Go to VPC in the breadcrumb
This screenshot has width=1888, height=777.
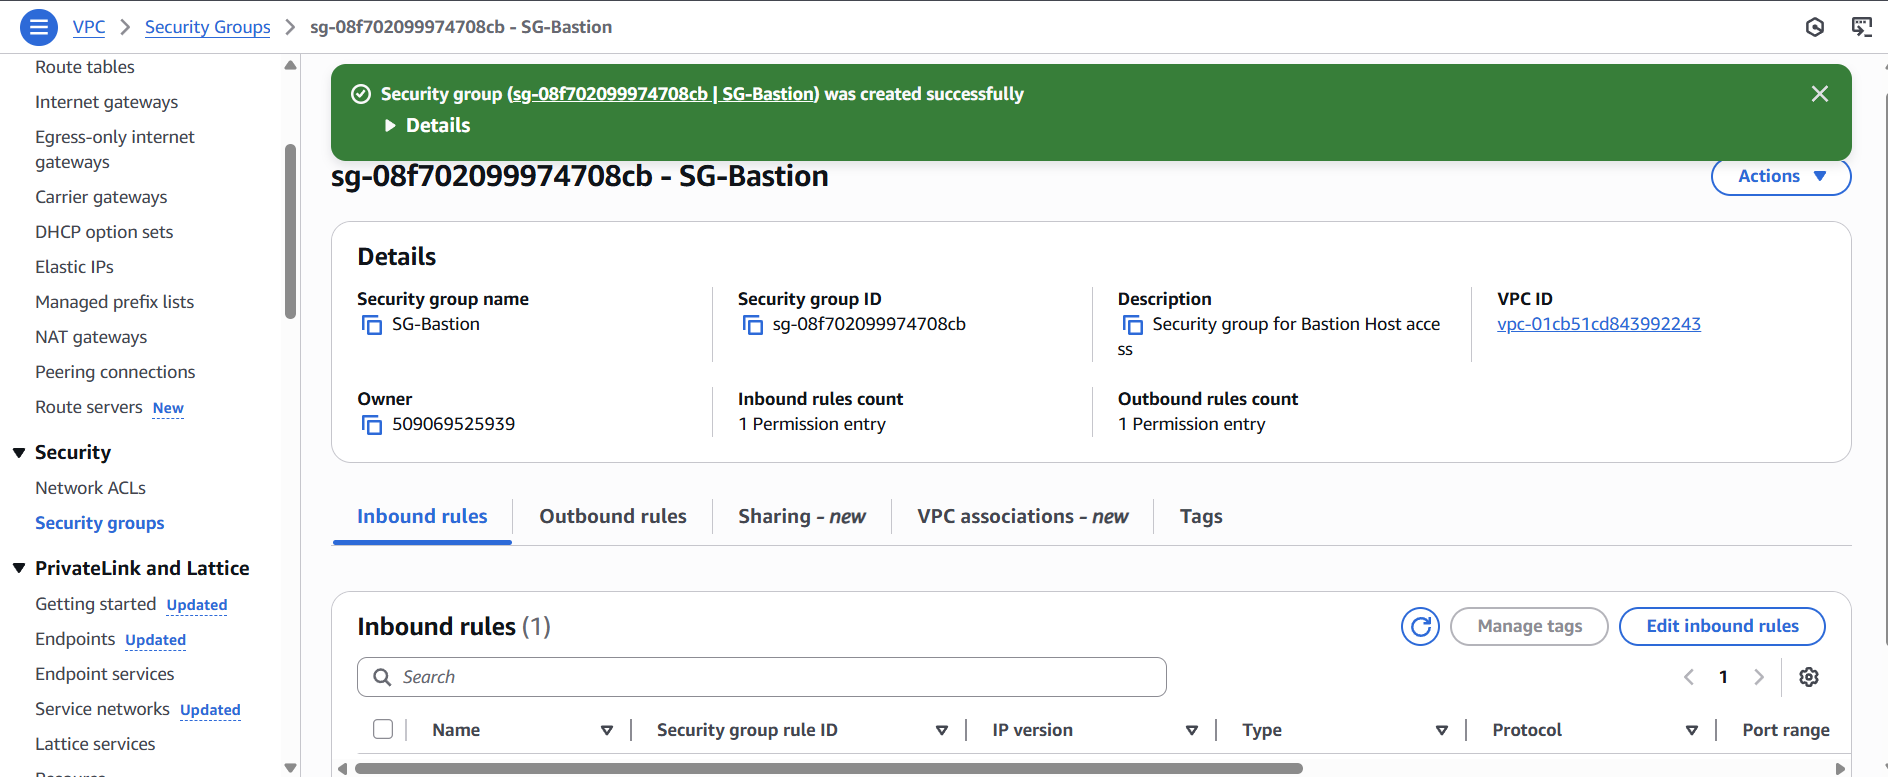click(89, 27)
